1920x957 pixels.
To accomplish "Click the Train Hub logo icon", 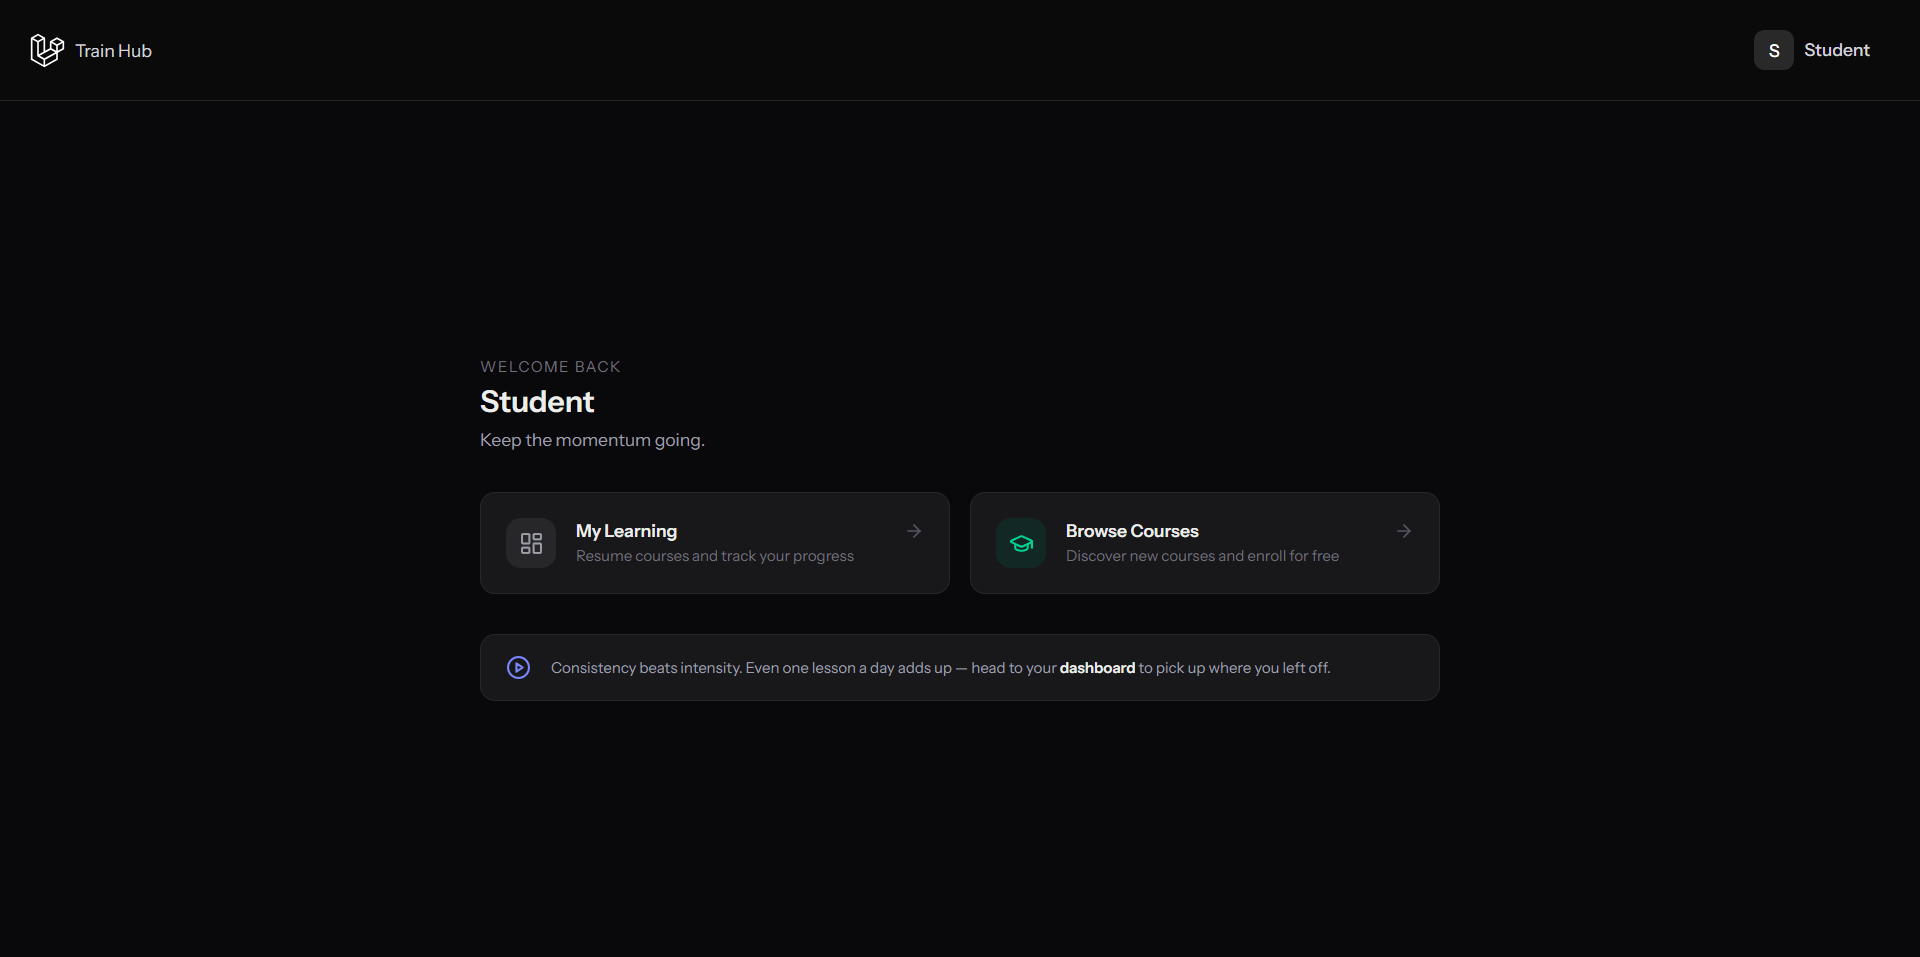I will click(47, 50).
